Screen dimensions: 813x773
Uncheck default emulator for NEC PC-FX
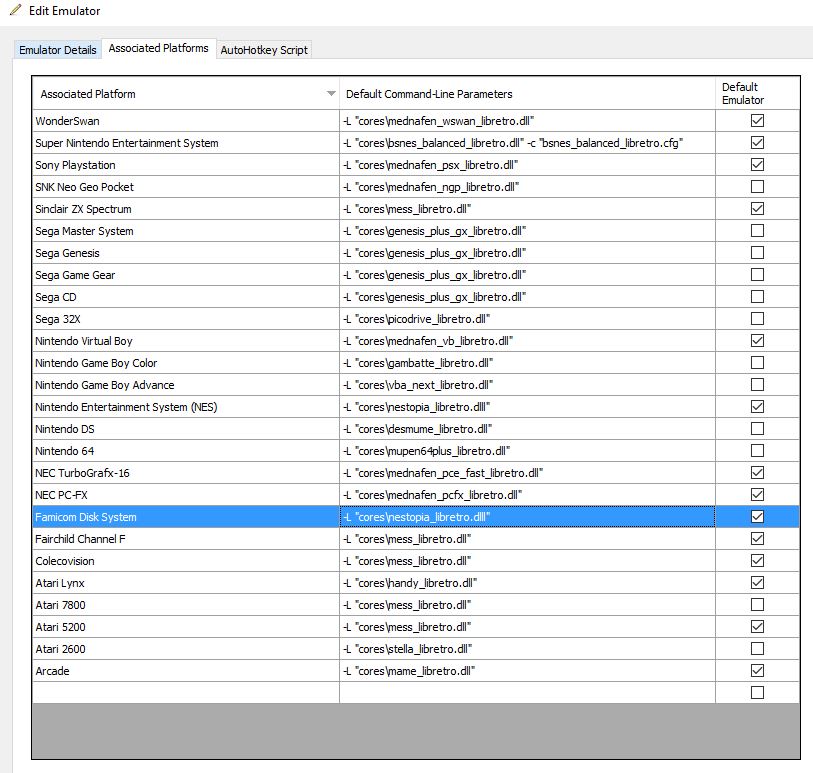tap(758, 495)
